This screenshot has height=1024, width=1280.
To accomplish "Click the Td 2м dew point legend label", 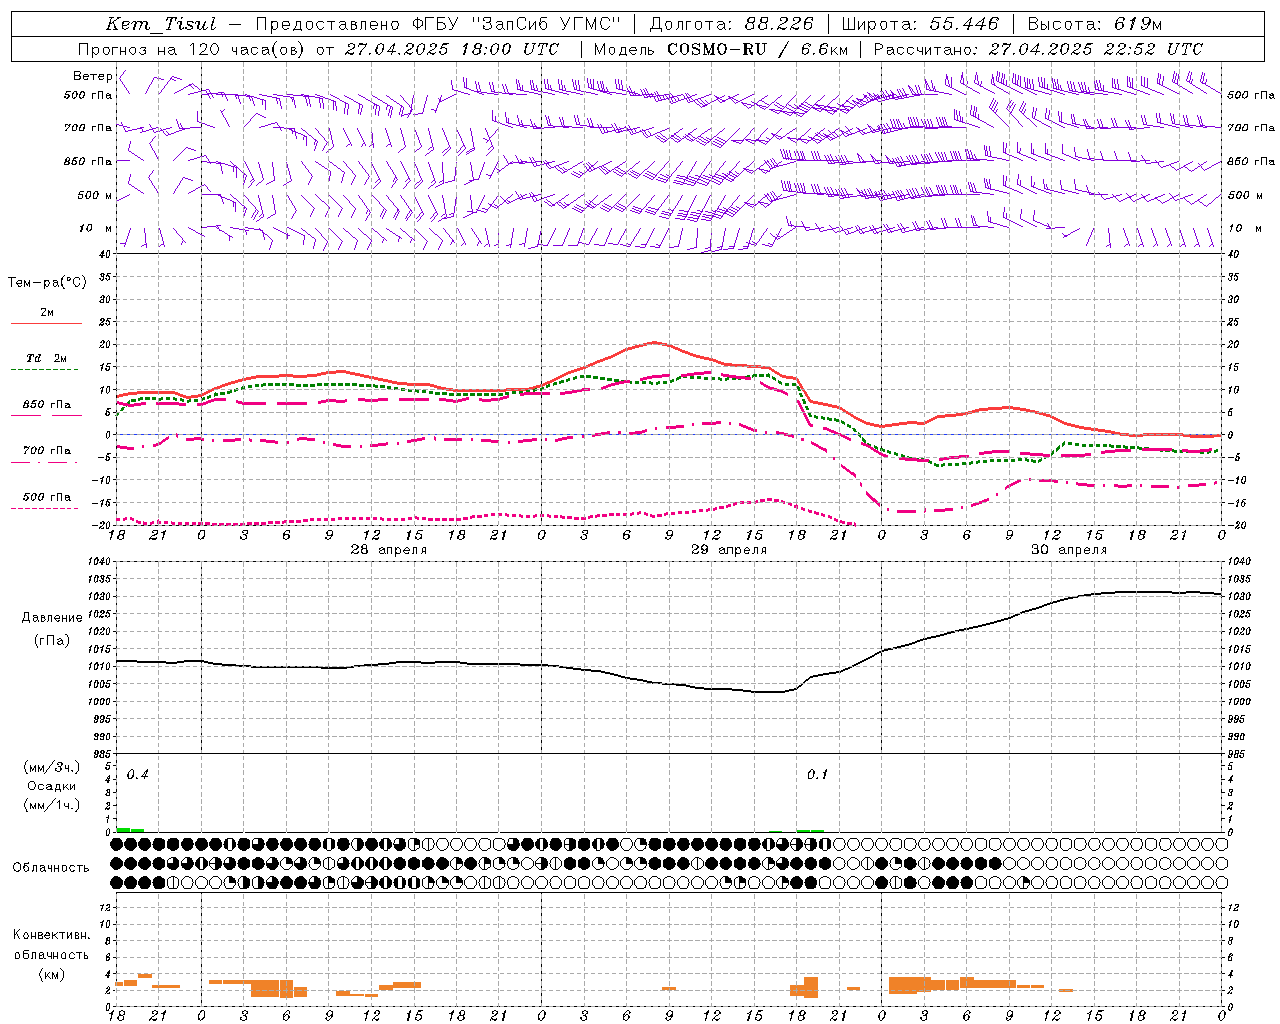I will (x=47, y=358).
